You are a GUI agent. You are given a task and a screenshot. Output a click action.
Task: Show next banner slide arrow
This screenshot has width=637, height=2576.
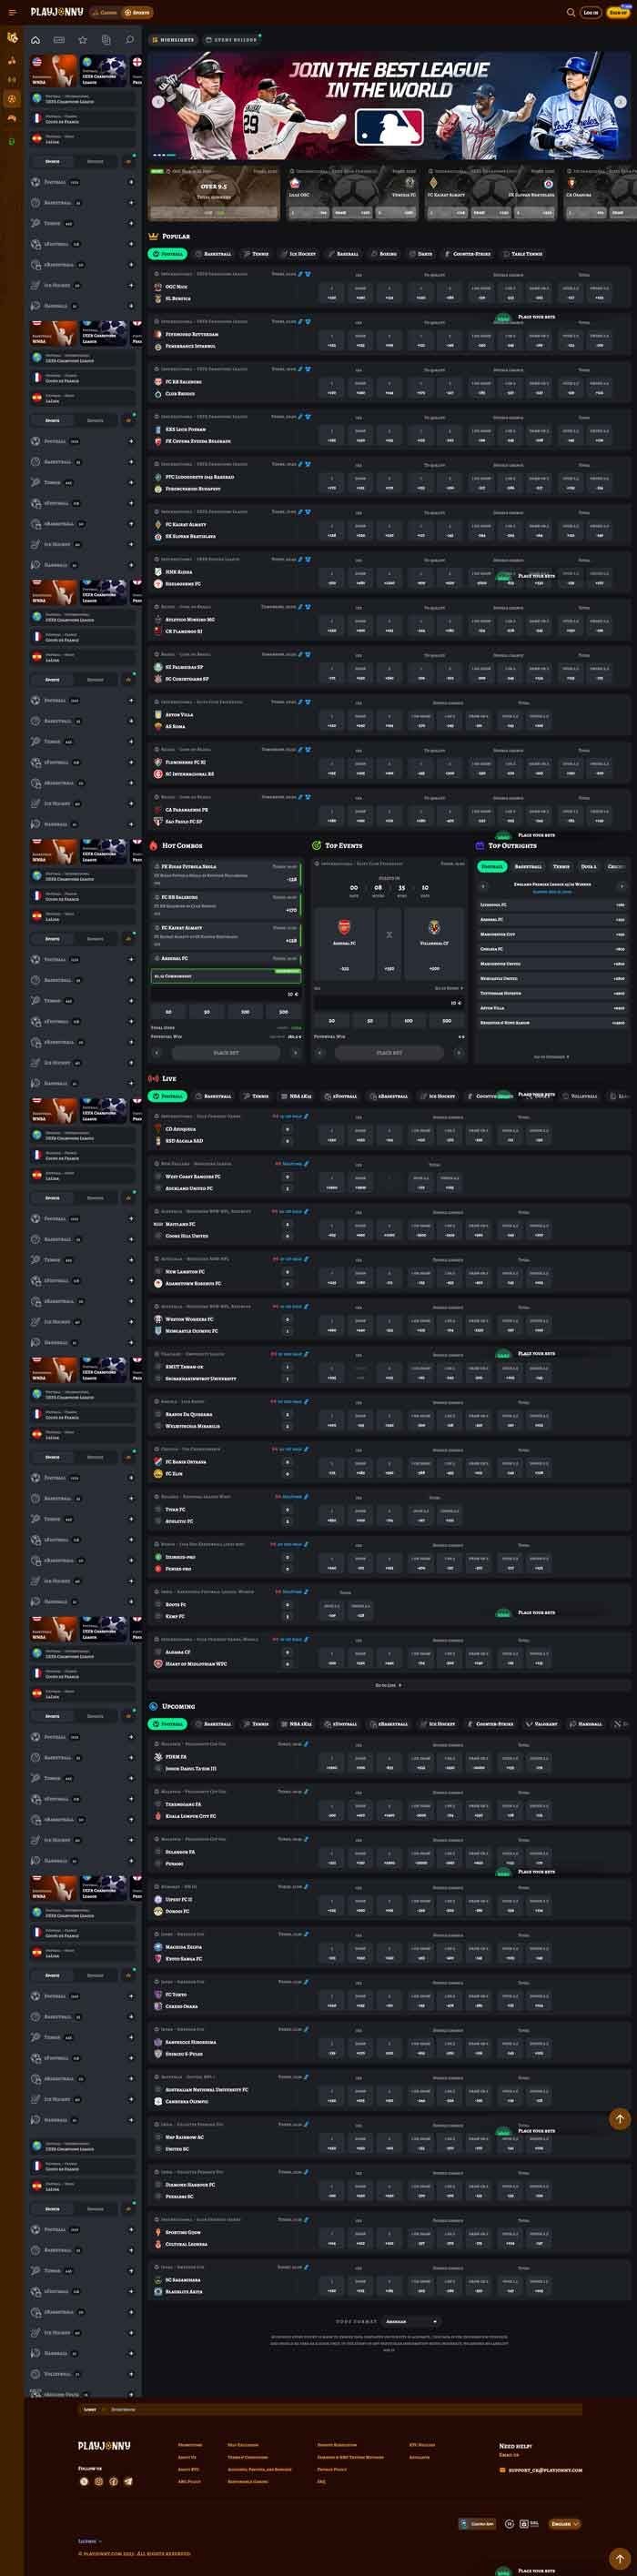[x=620, y=102]
